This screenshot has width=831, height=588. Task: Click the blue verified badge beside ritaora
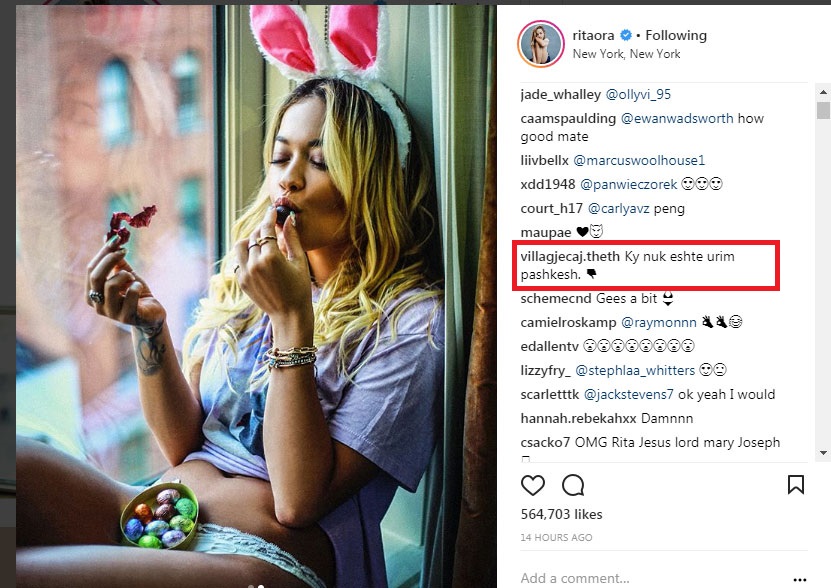(623, 36)
